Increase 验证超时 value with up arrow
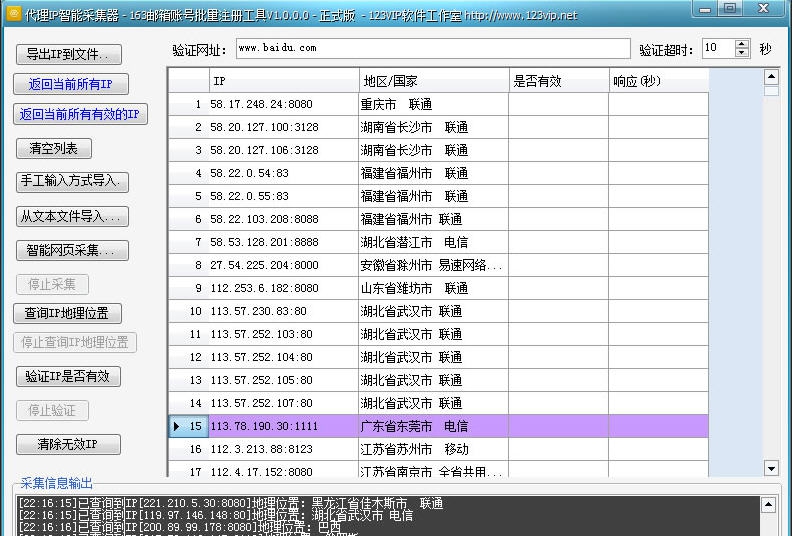 click(x=742, y=44)
